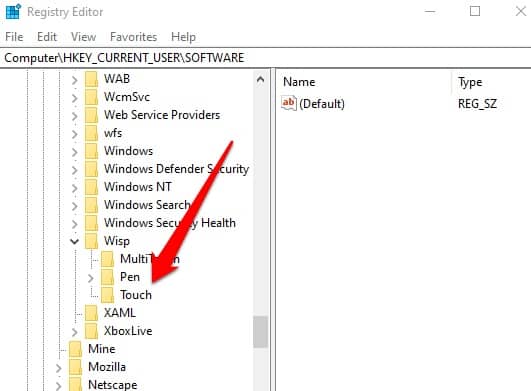Click the Windows Search folder icon

91,204
